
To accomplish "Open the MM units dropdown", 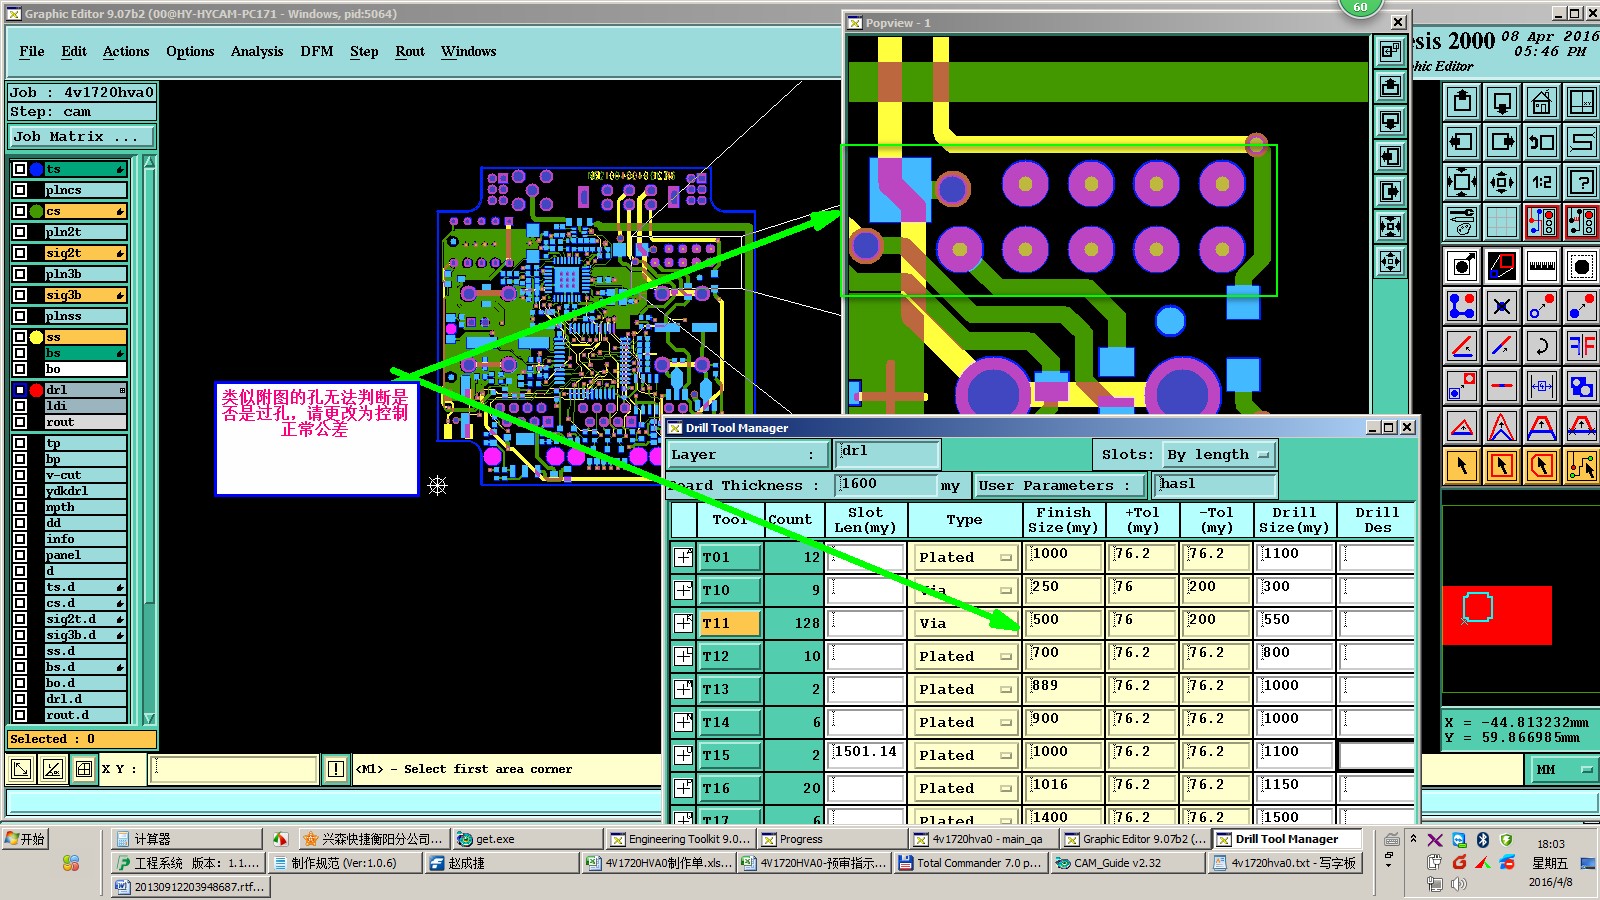I will pyautogui.click(x=1564, y=769).
